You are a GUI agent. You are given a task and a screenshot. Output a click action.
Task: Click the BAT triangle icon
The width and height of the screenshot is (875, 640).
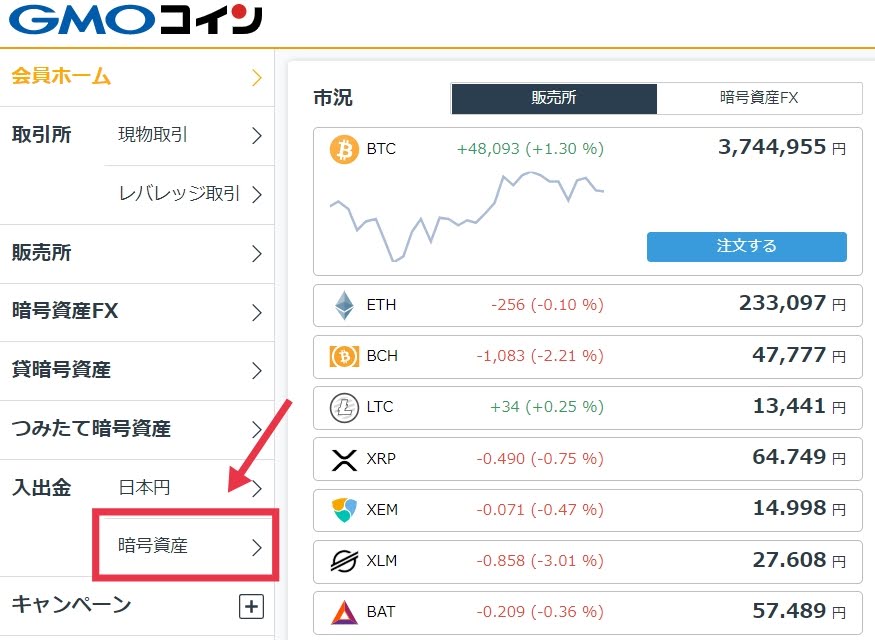point(344,612)
